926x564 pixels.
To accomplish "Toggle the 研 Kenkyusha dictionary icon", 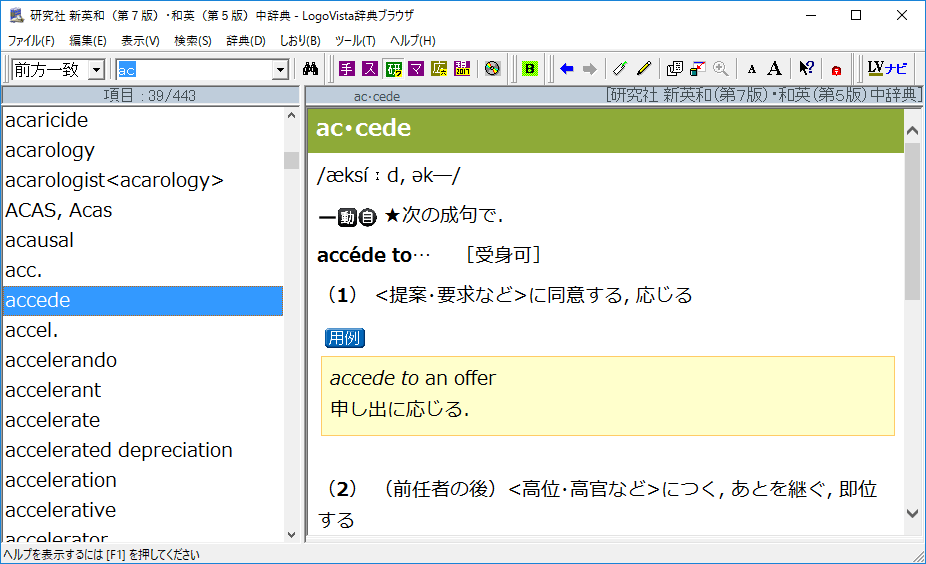I will point(393,69).
